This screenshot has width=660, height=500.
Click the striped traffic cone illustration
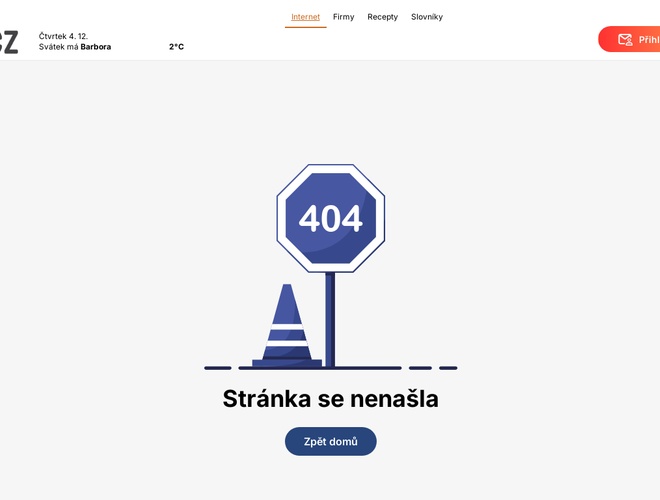pyautogui.click(x=286, y=326)
